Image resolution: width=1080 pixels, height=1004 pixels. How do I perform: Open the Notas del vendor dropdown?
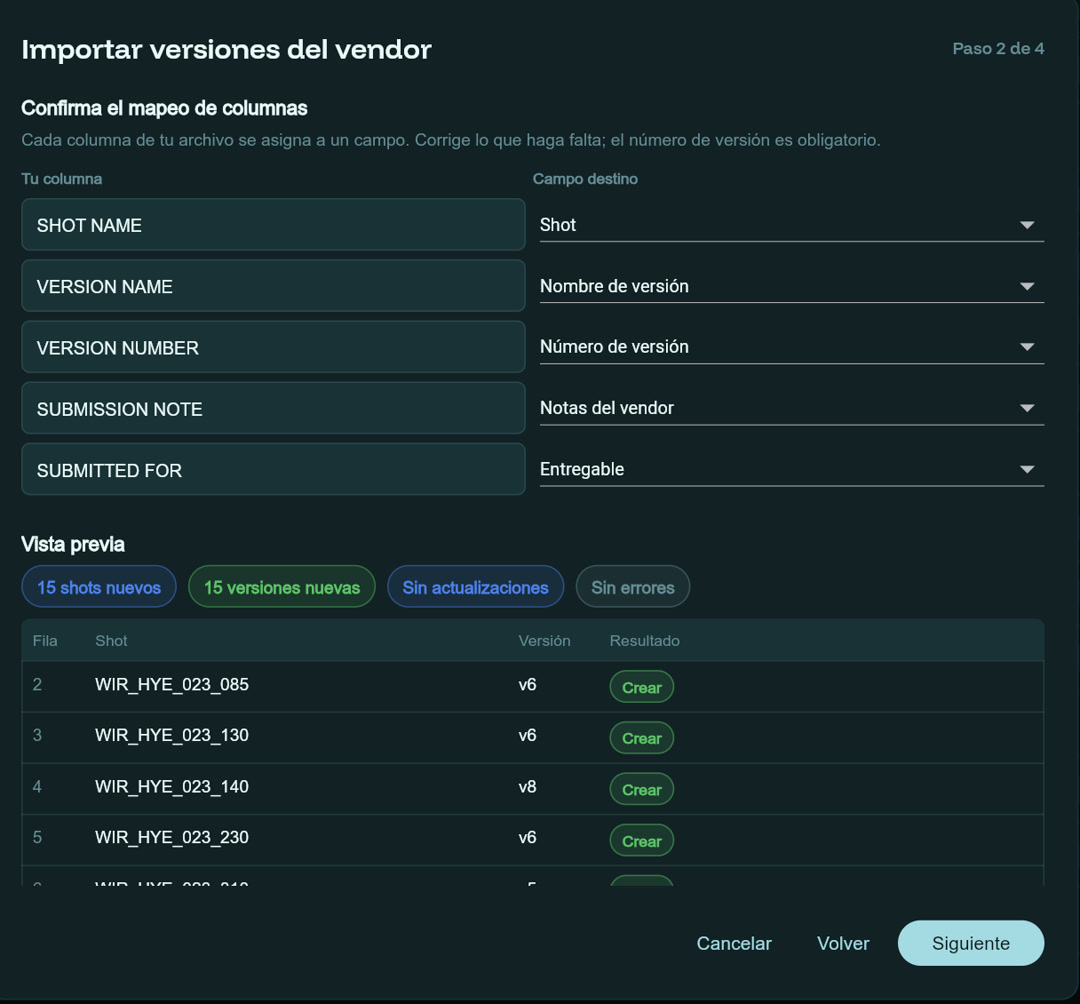click(791, 408)
